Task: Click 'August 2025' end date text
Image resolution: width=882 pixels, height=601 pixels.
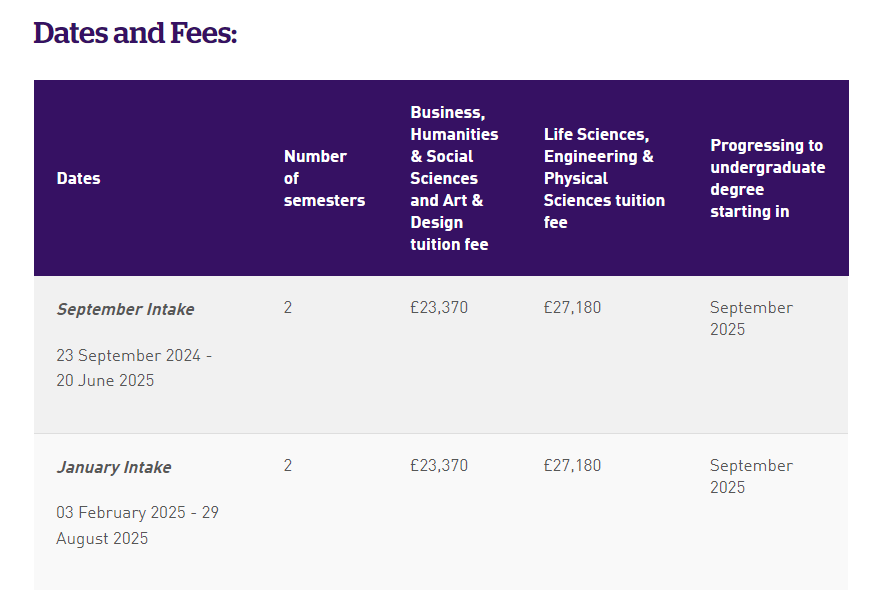Action: (102, 538)
